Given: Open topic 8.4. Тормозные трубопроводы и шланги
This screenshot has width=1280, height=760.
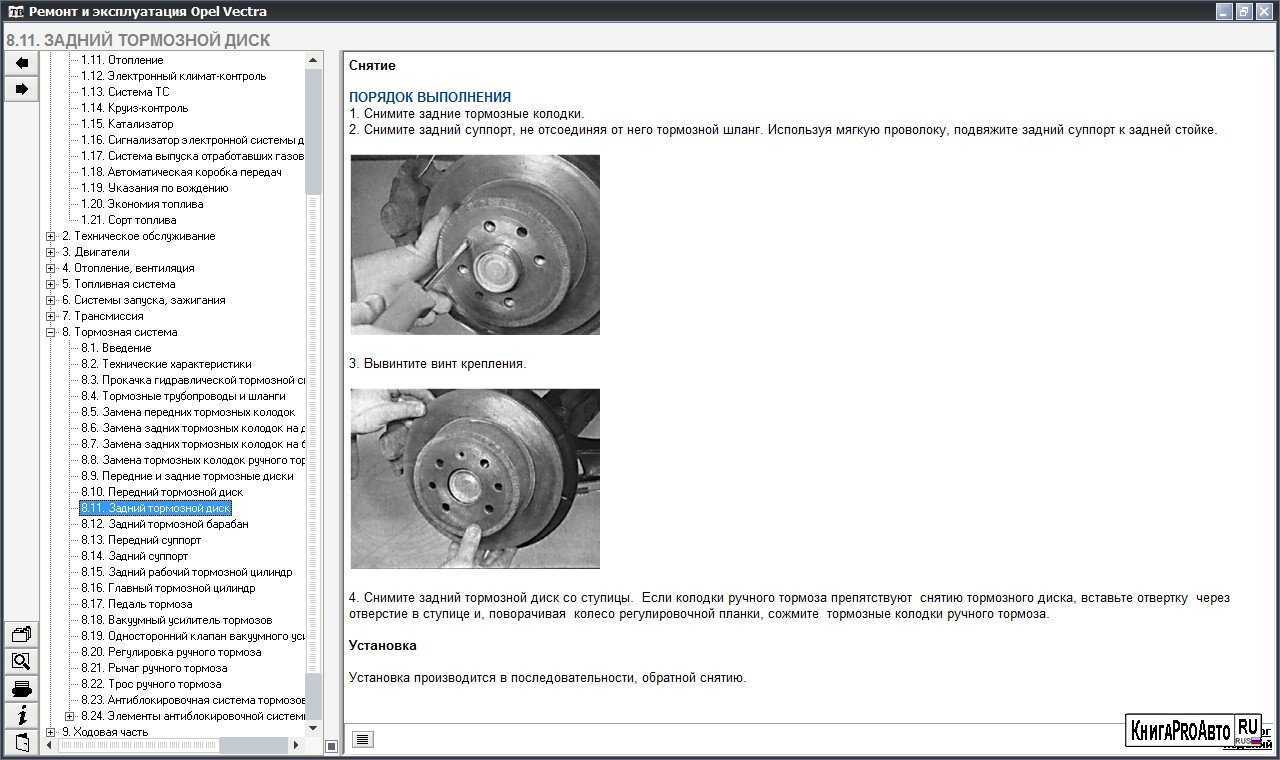Looking at the screenshot, I should (184, 396).
